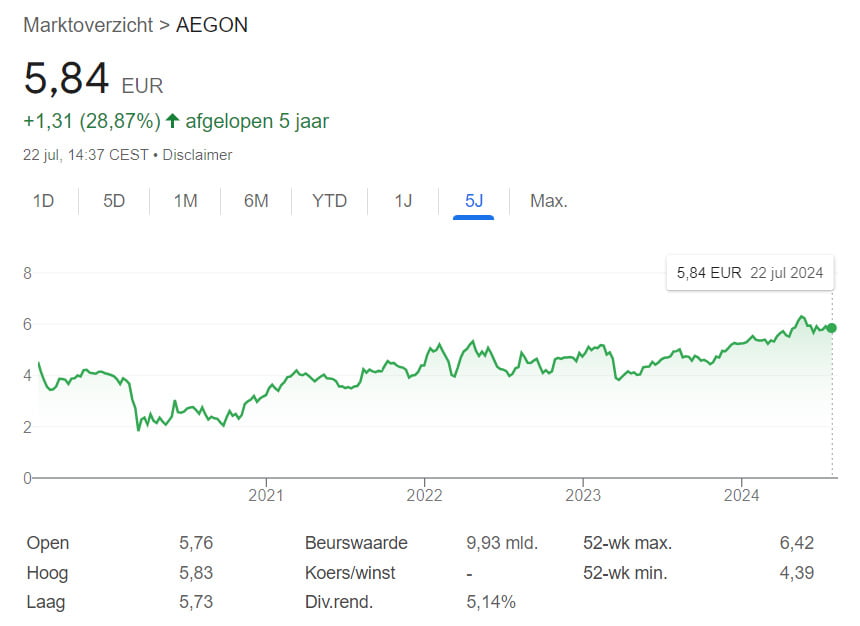Click the 2022 x-axis label

(424, 495)
